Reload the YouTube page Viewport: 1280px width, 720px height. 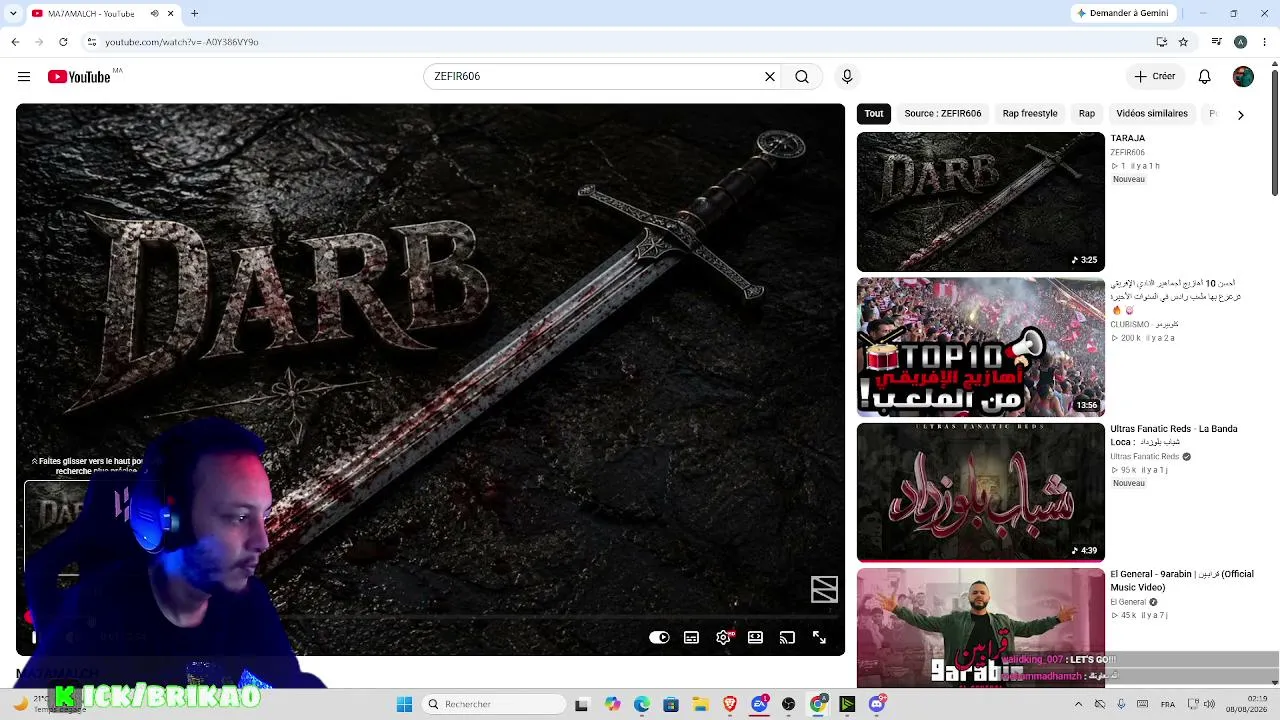click(63, 42)
